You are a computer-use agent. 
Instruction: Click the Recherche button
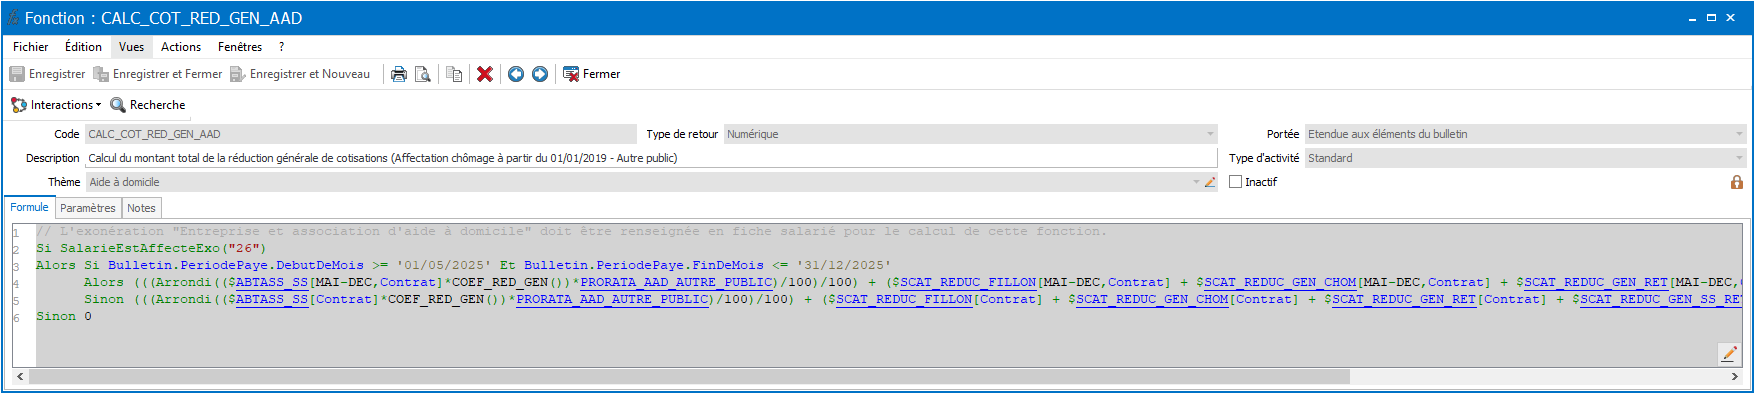coord(148,105)
